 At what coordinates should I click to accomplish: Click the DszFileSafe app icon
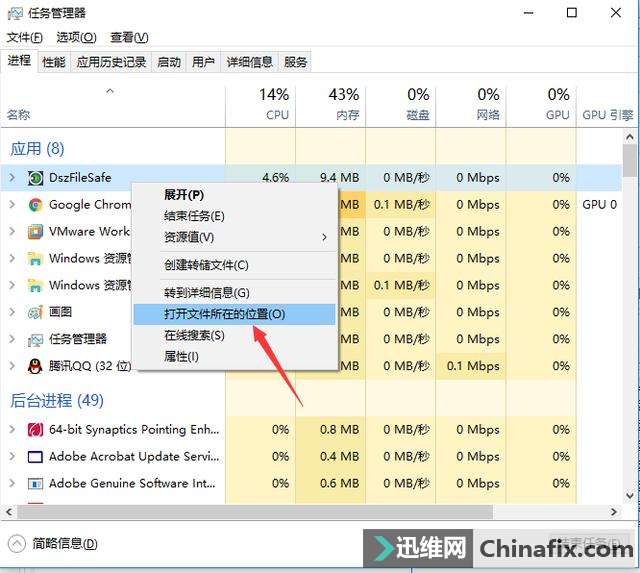coord(35,178)
